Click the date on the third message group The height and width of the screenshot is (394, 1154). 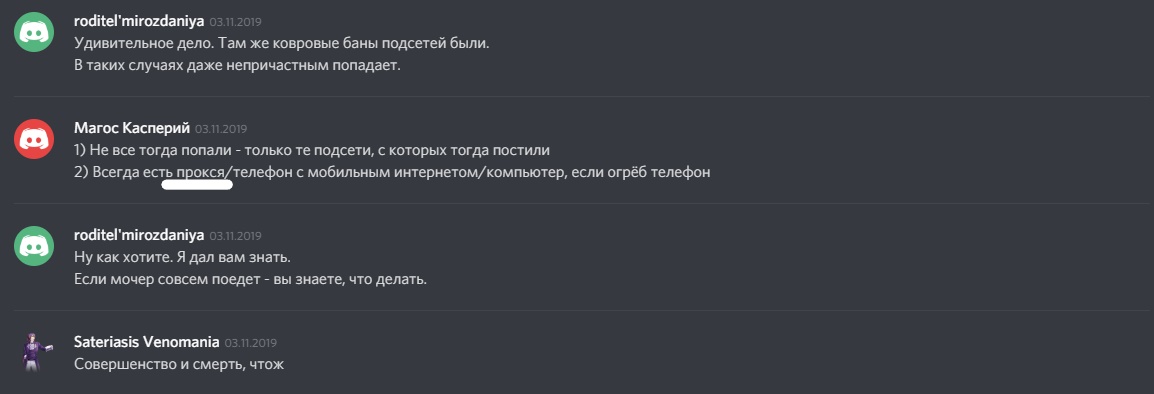click(236, 236)
